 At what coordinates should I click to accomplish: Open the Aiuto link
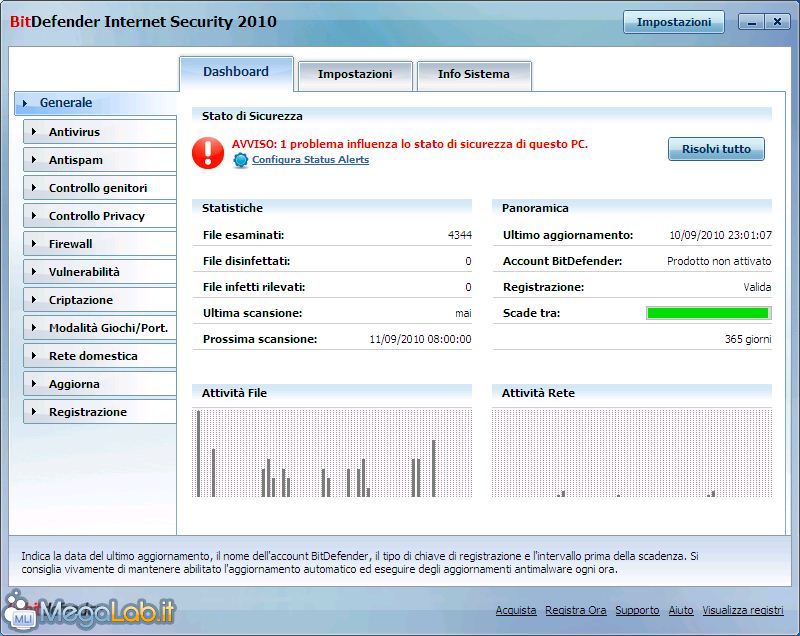(681, 610)
